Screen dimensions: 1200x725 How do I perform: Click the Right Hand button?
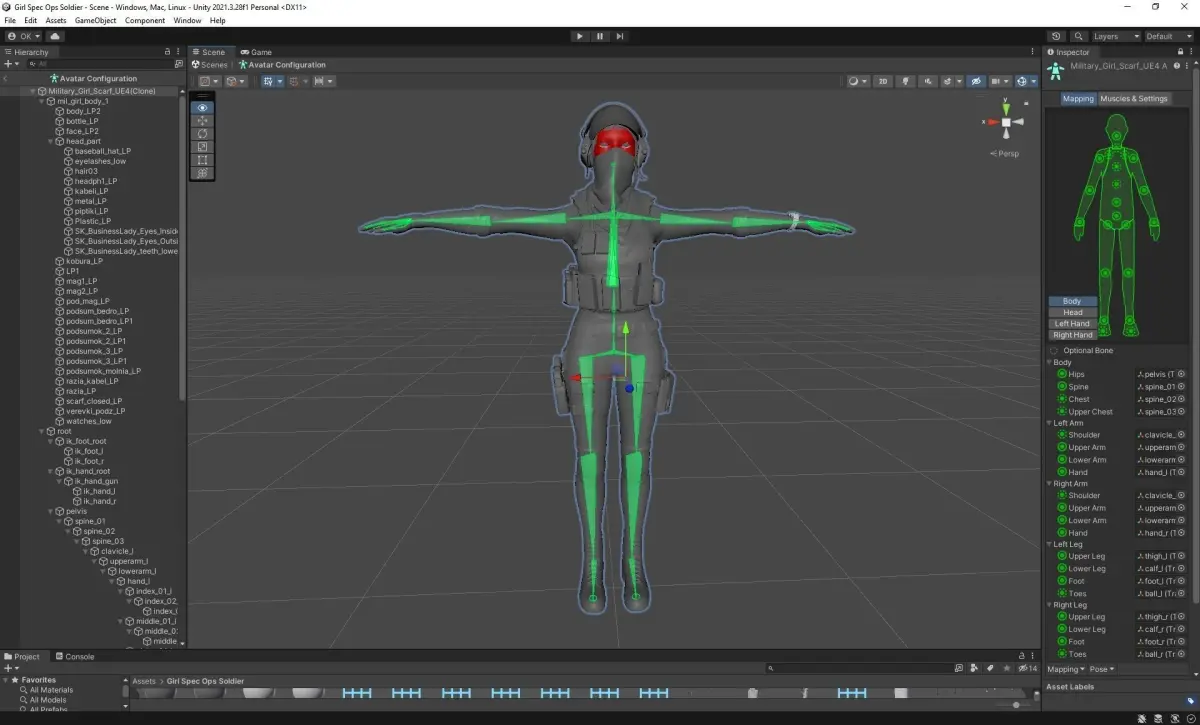[x=1072, y=335]
